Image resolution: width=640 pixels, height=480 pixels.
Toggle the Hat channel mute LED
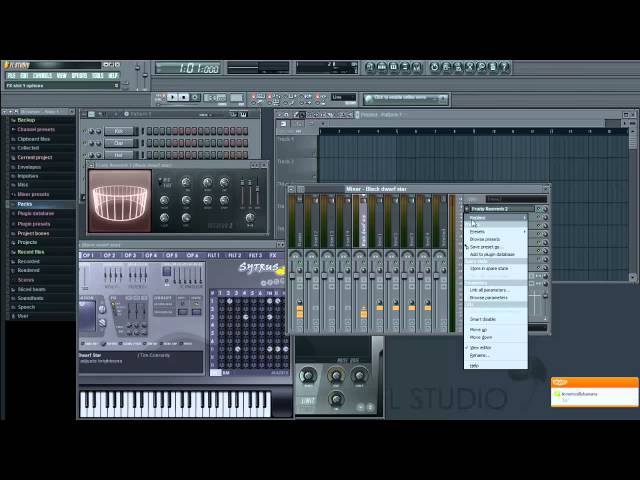tap(85, 155)
